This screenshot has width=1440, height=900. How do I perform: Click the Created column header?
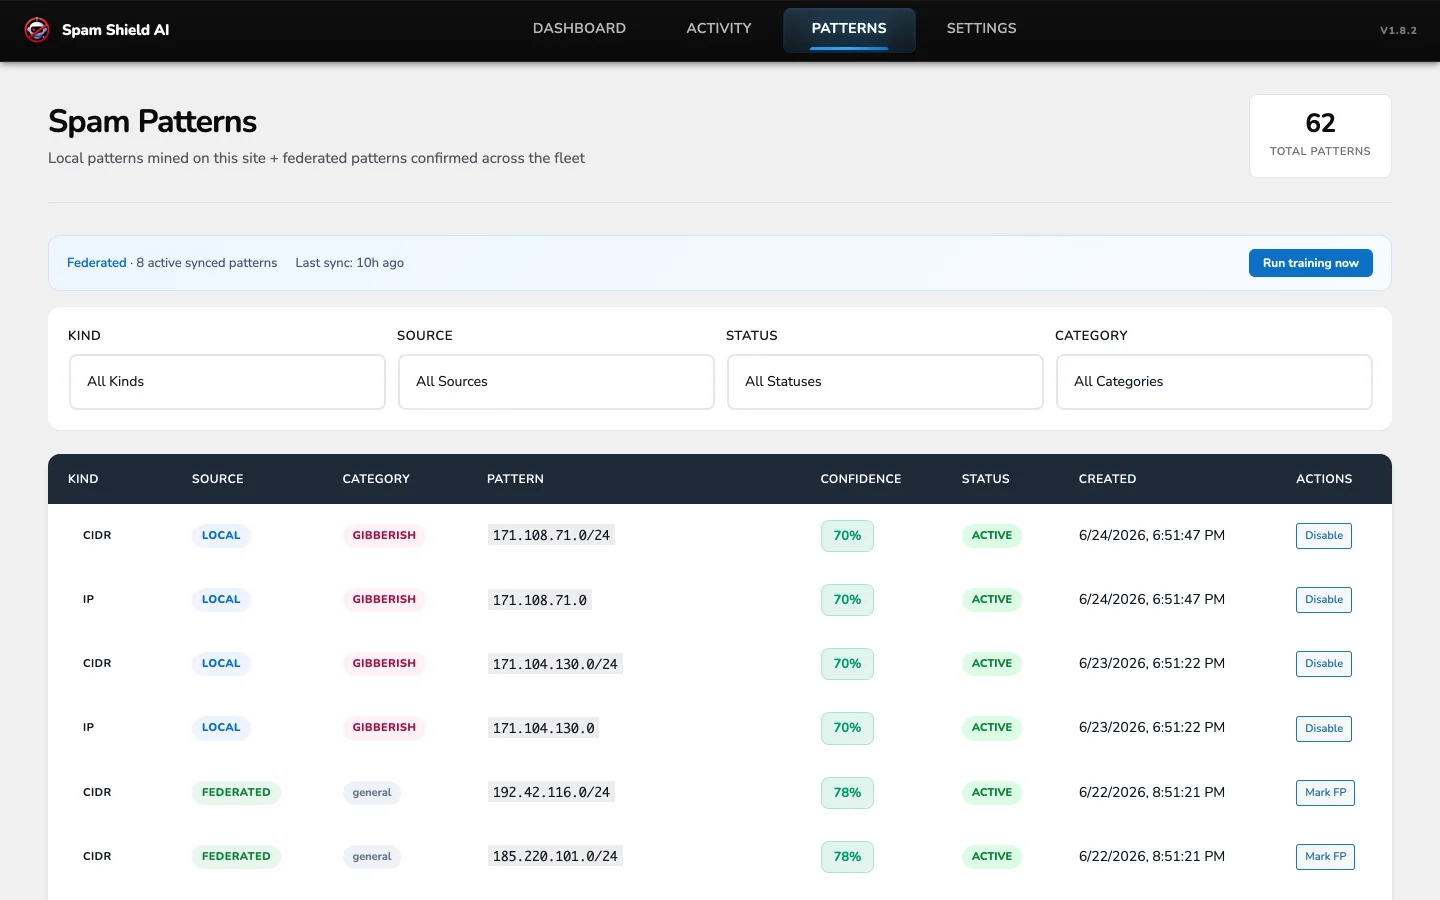[x=1107, y=479]
